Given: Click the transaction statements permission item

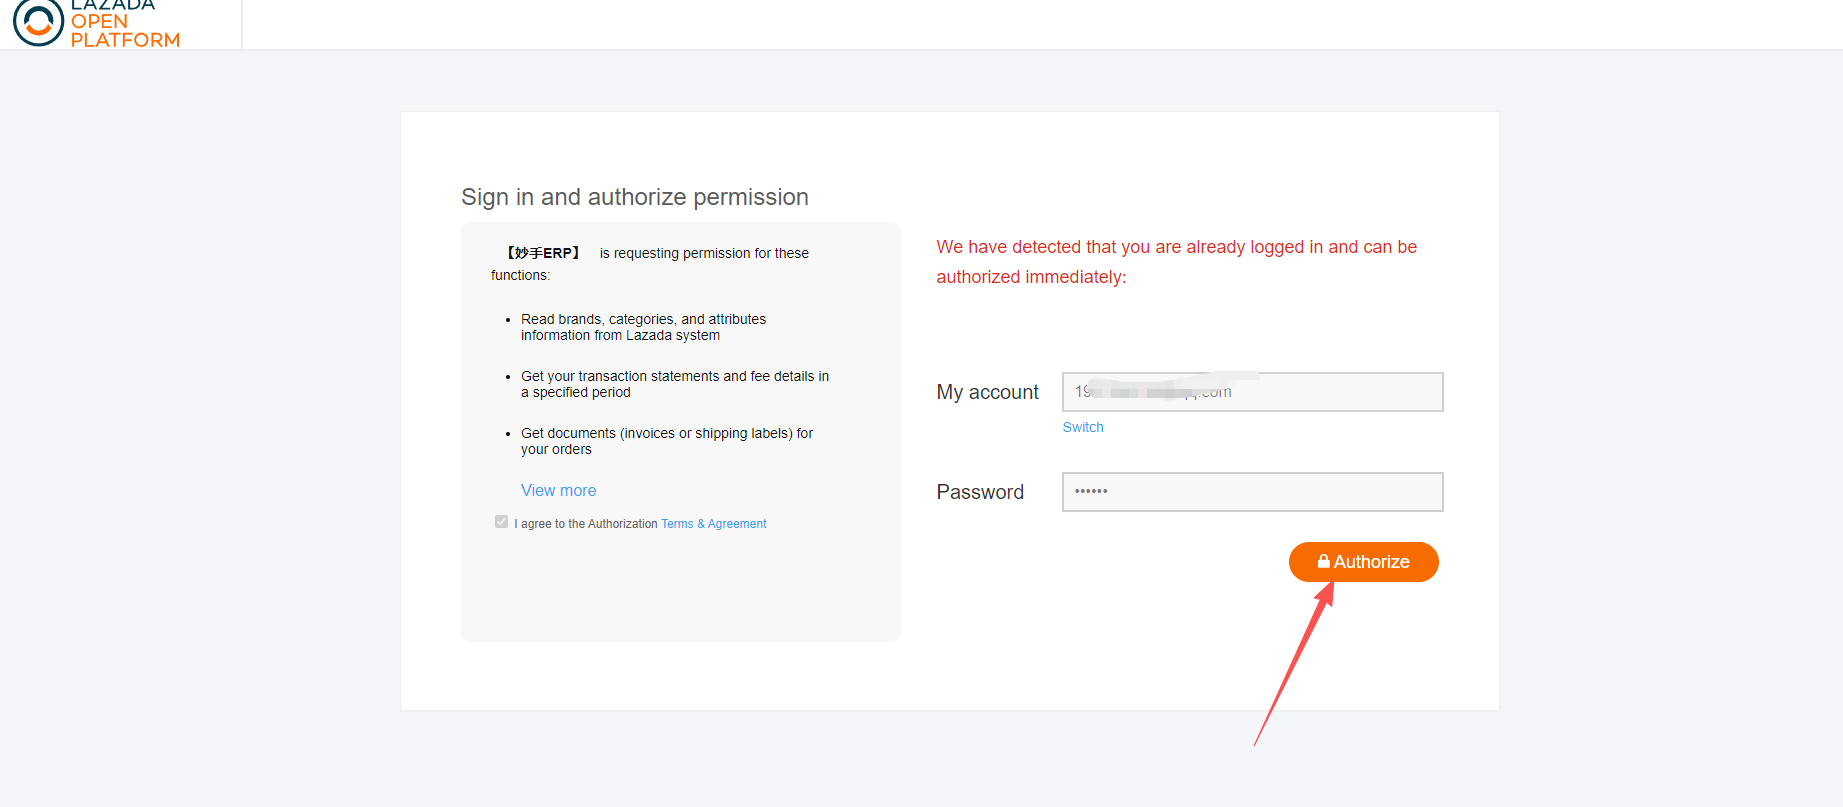Looking at the screenshot, I should pyautogui.click(x=674, y=384).
